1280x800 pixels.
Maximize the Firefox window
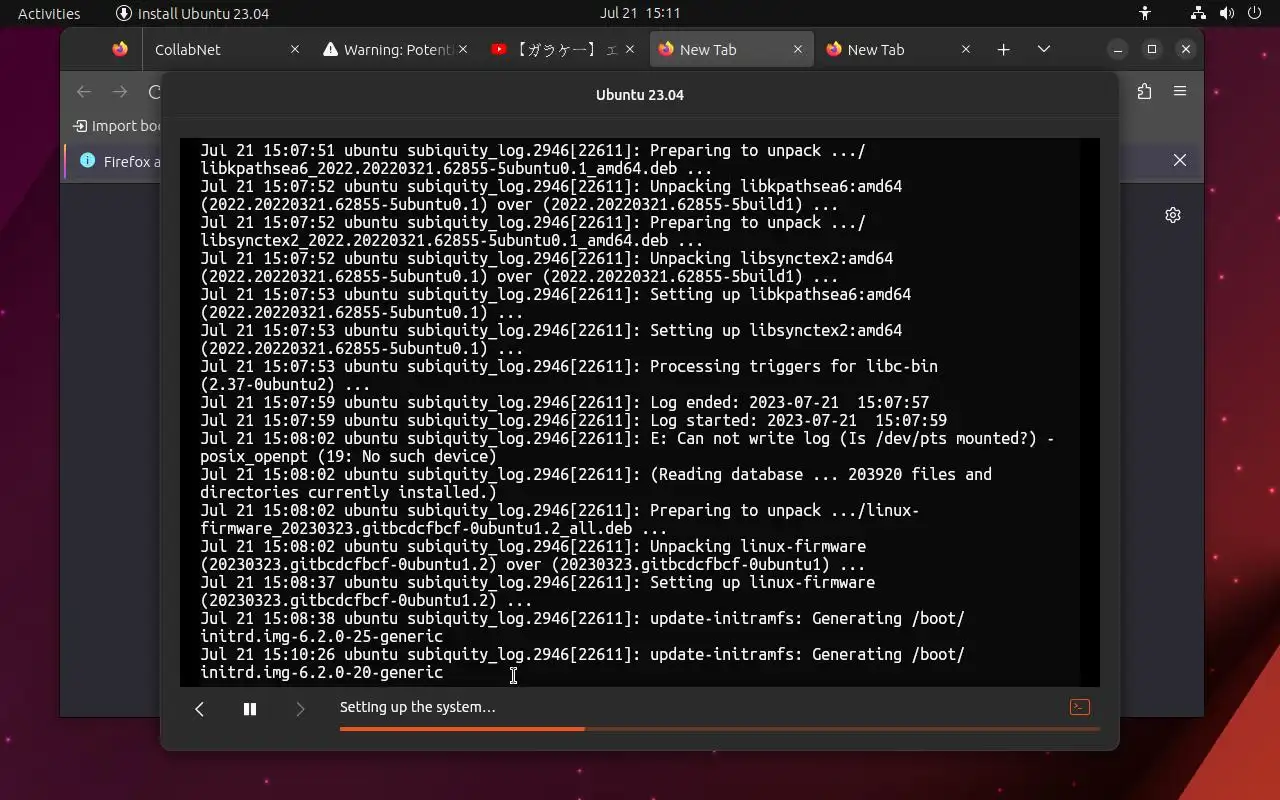click(x=1152, y=49)
